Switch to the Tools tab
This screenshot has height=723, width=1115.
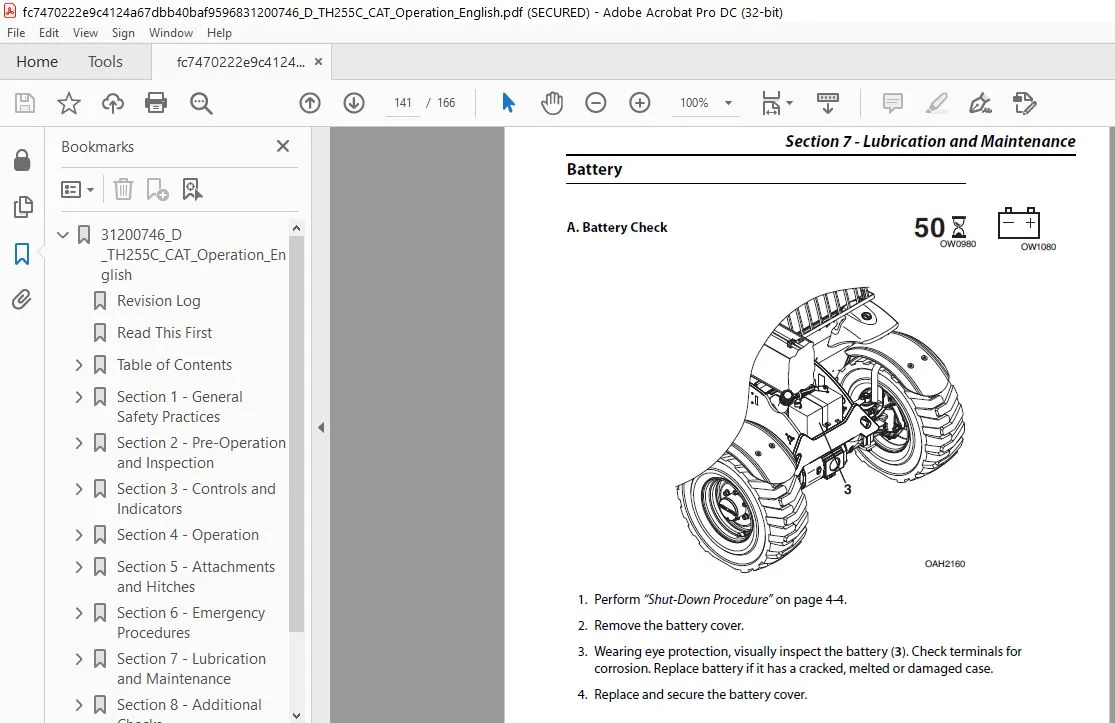tap(105, 62)
